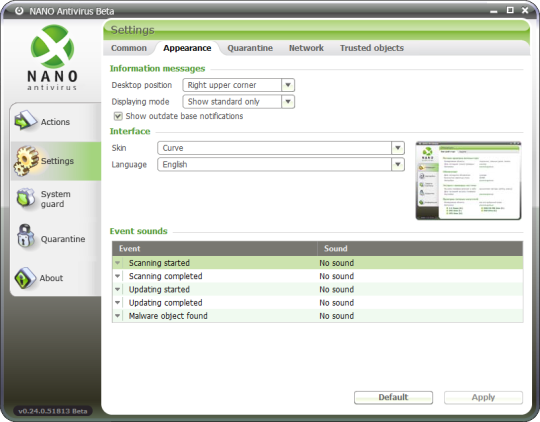Viewport: 540px width, 422px height.
Task: Click the Sound column header
Action: tap(420, 248)
